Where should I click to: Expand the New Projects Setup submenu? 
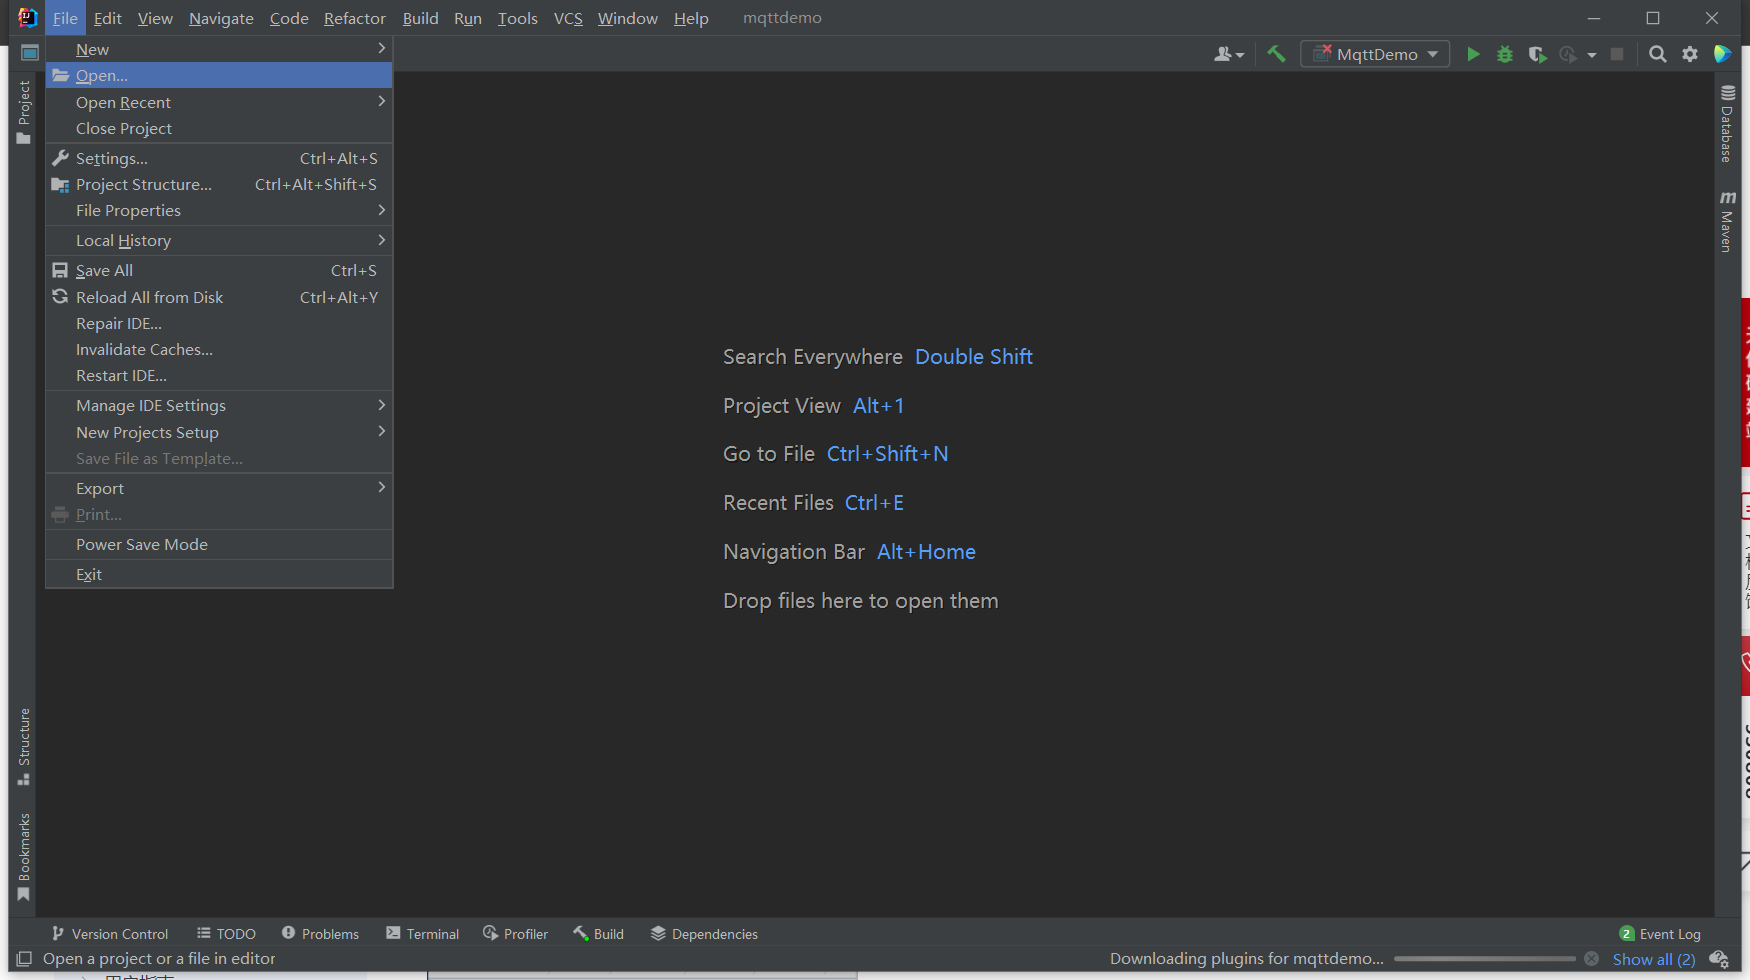point(219,433)
